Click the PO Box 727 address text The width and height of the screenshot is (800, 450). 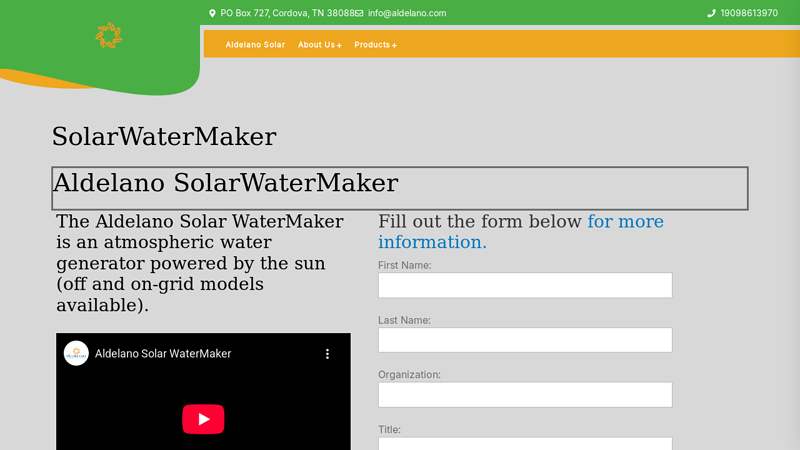(x=287, y=13)
